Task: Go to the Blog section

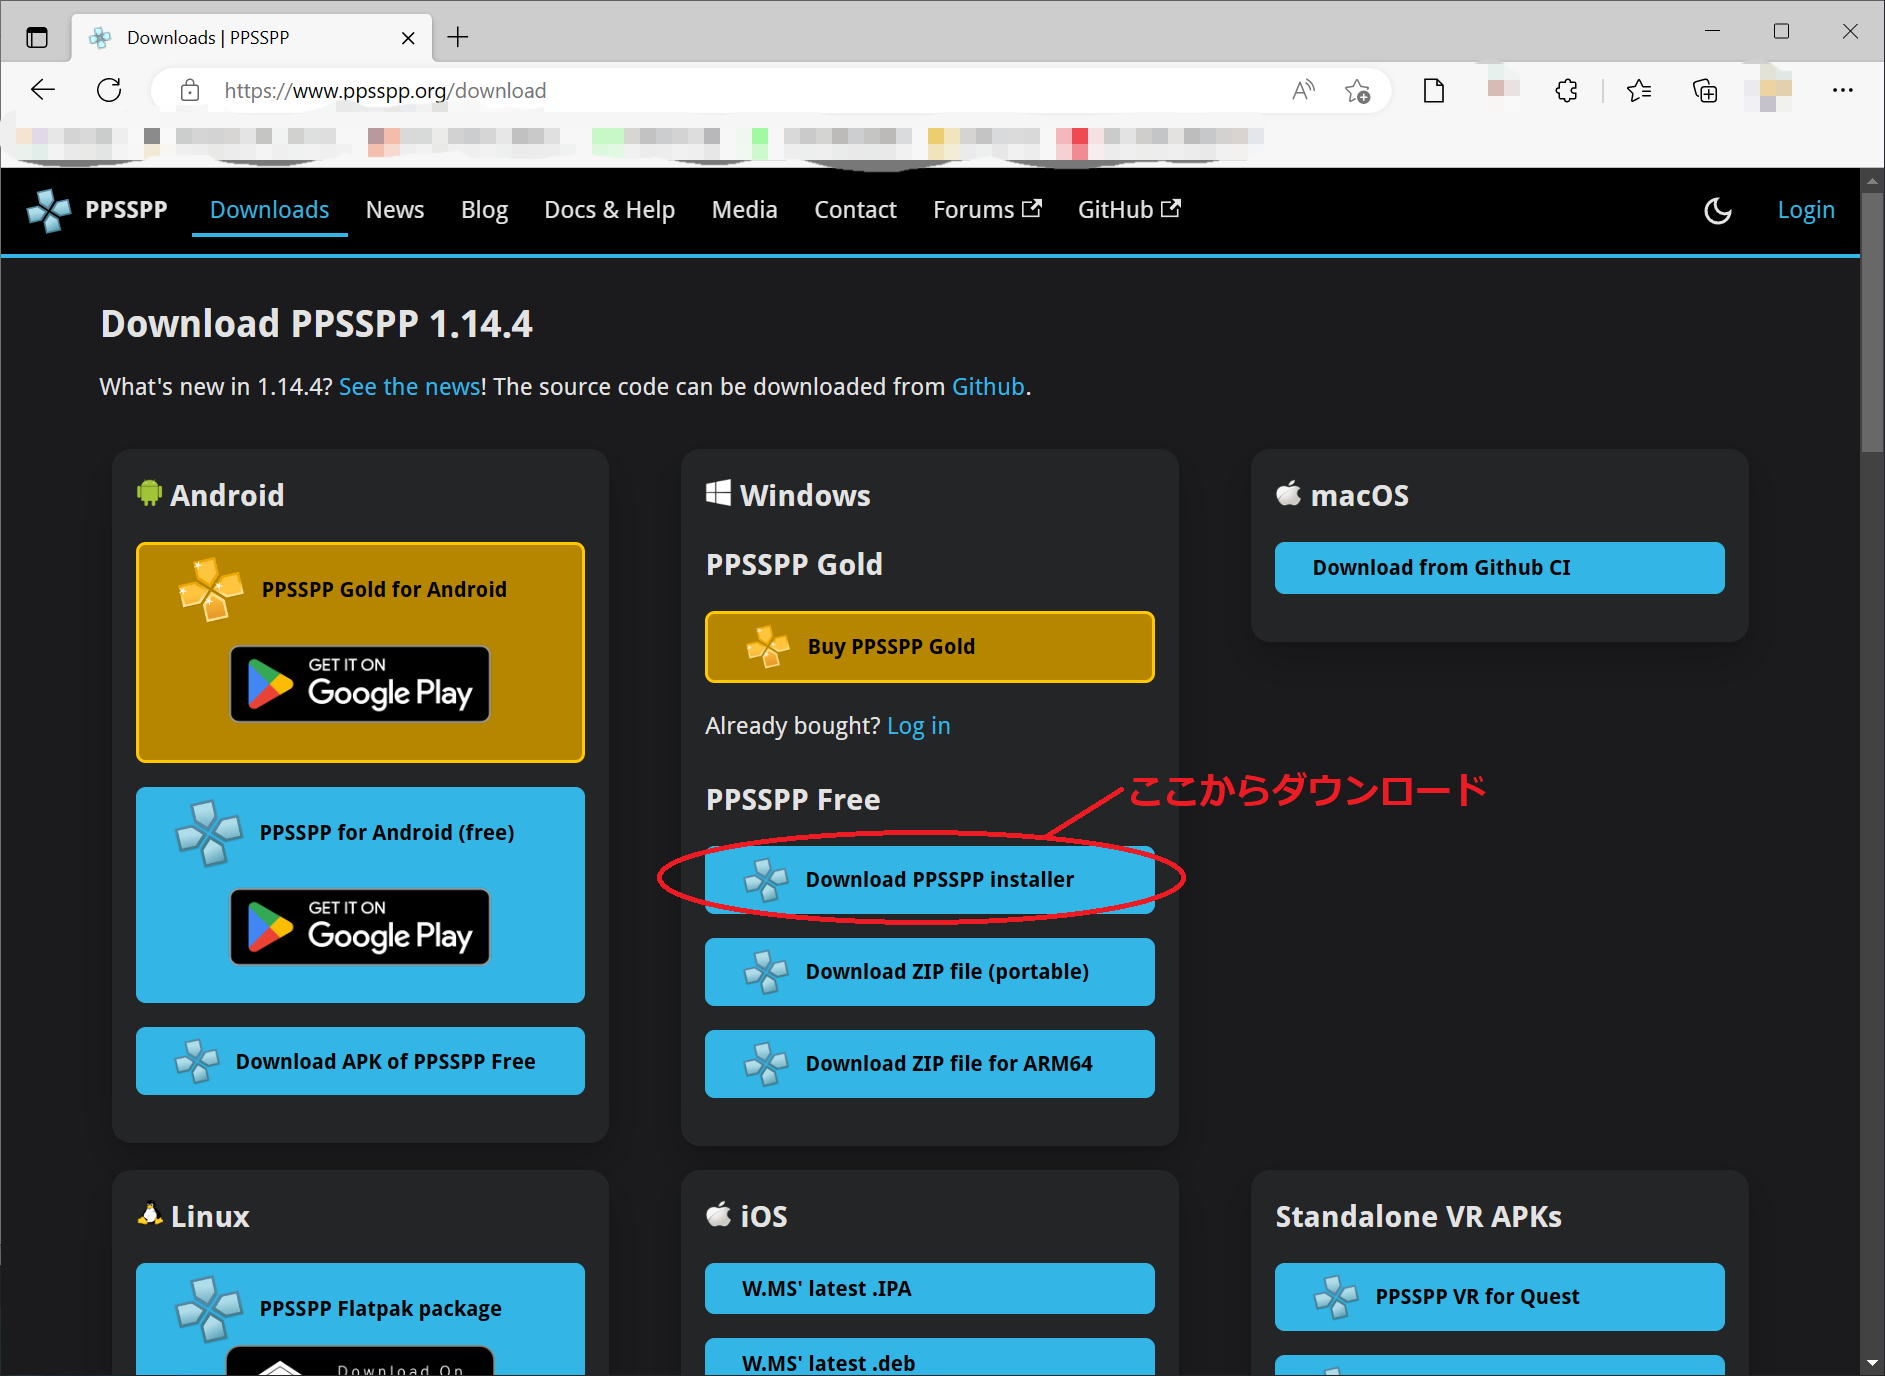Action: click(484, 210)
